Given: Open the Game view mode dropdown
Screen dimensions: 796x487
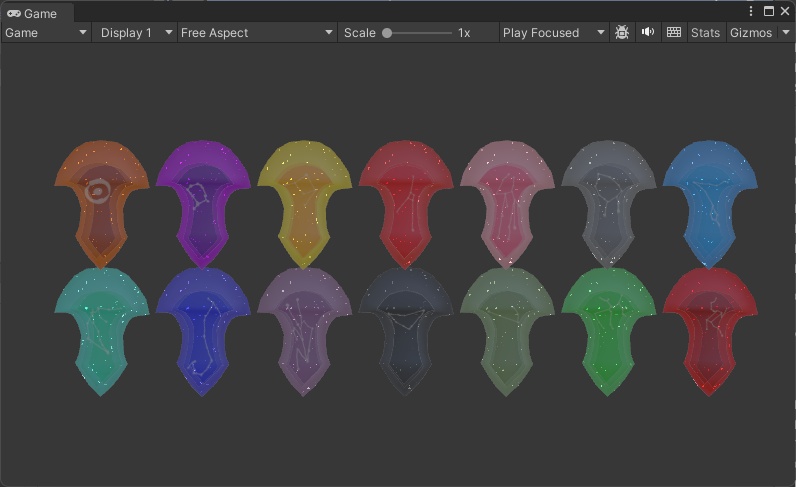Looking at the screenshot, I should pyautogui.click(x=46, y=33).
